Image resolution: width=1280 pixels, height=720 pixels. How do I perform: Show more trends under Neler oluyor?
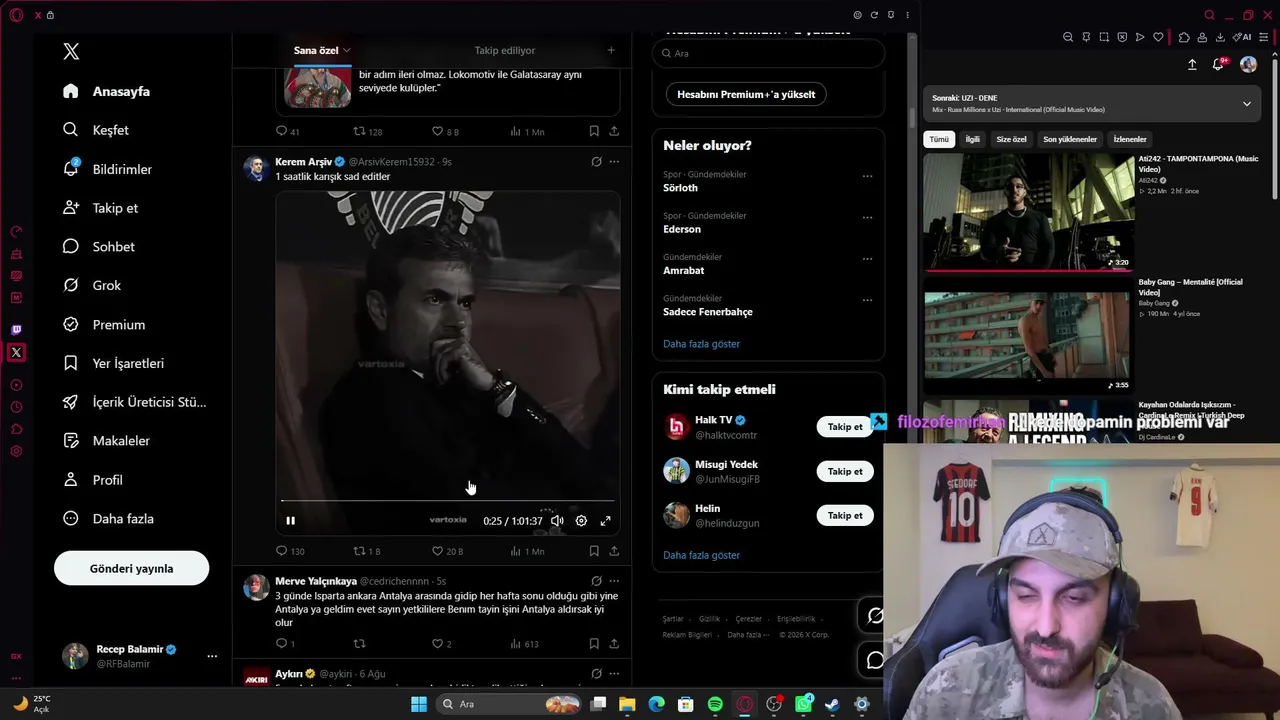click(x=702, y=344)
